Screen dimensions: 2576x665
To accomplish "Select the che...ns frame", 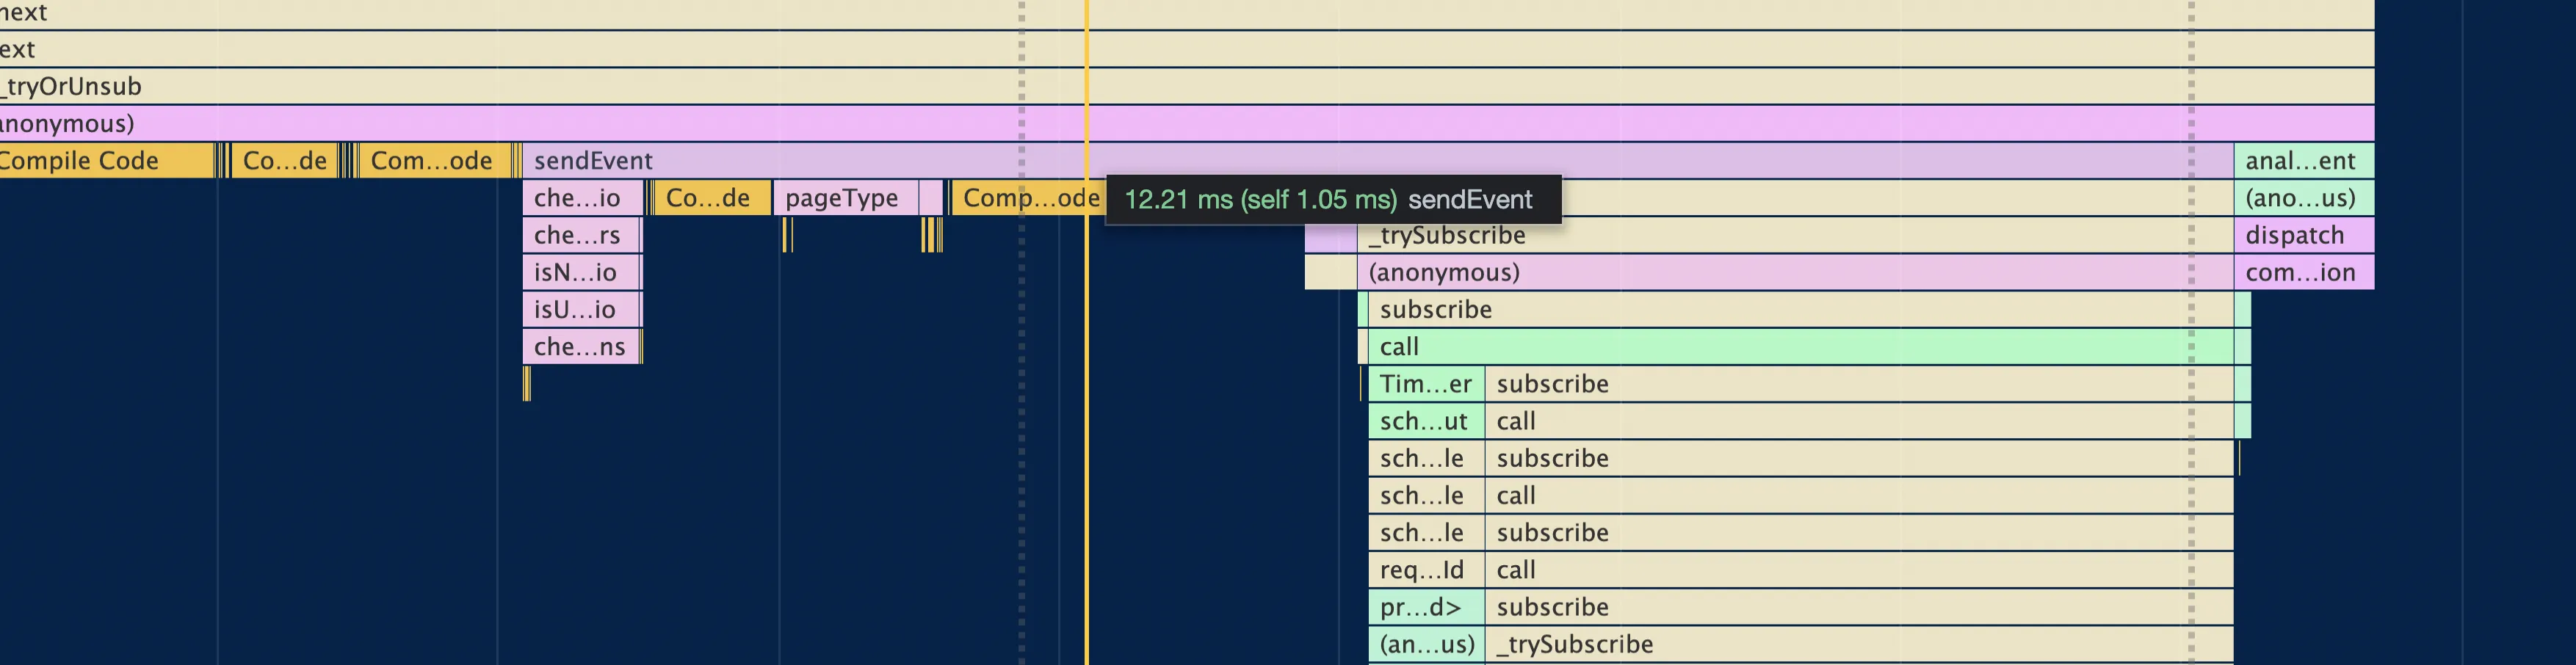I will click(x=577, y=346).
